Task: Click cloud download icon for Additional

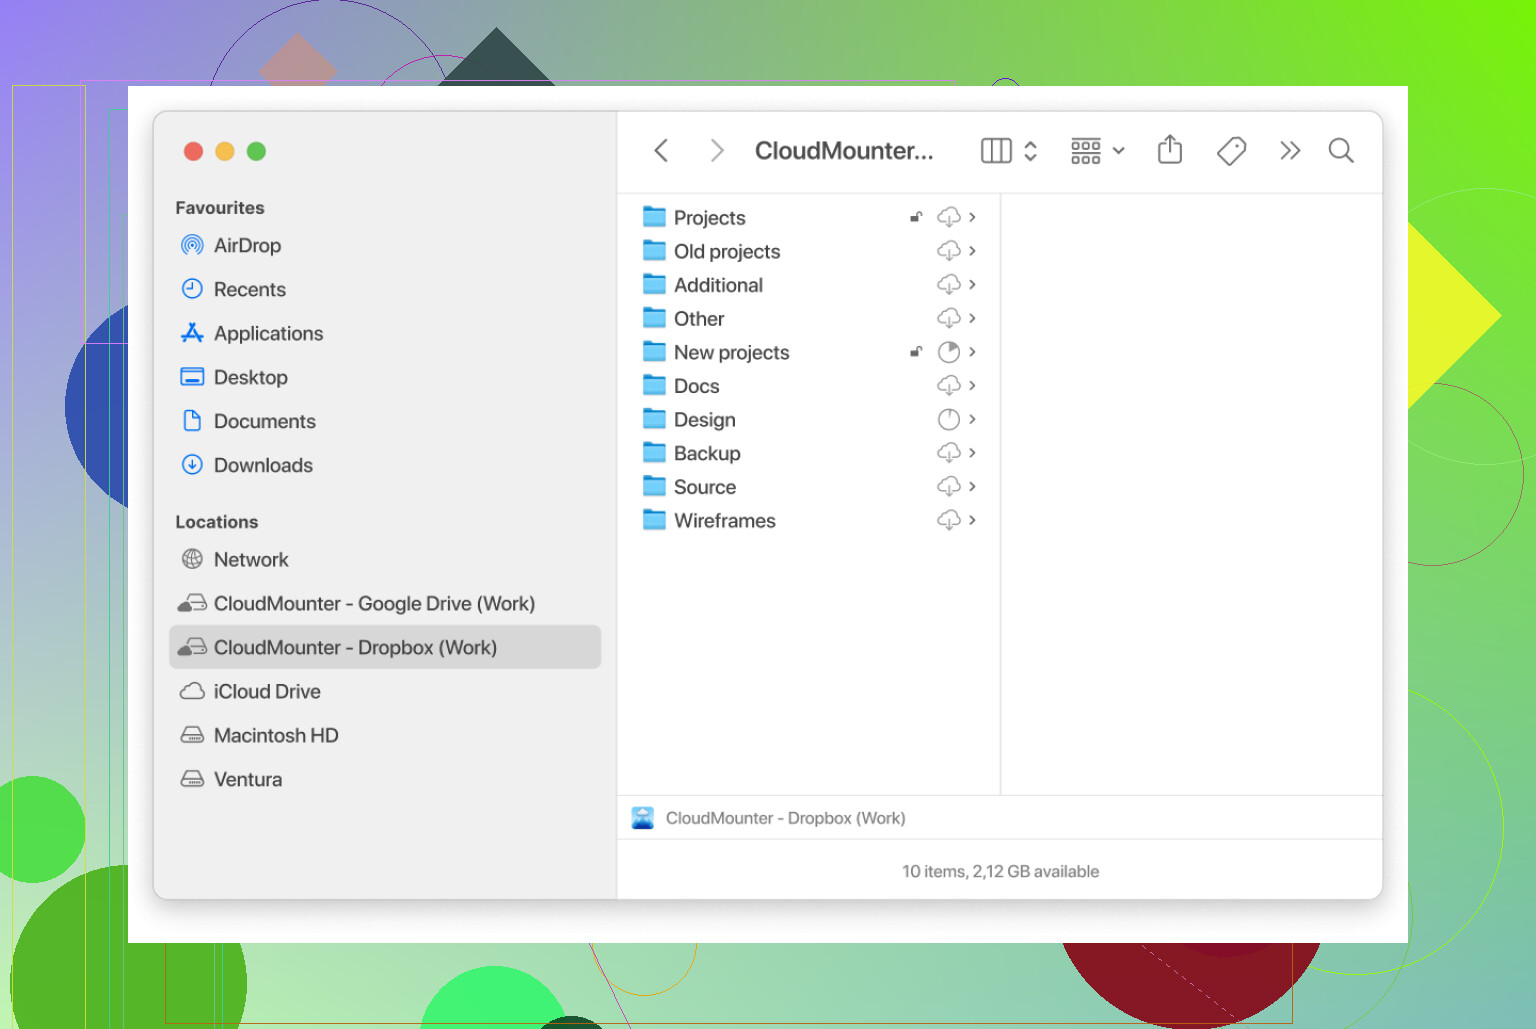Action: pos(949,285)
